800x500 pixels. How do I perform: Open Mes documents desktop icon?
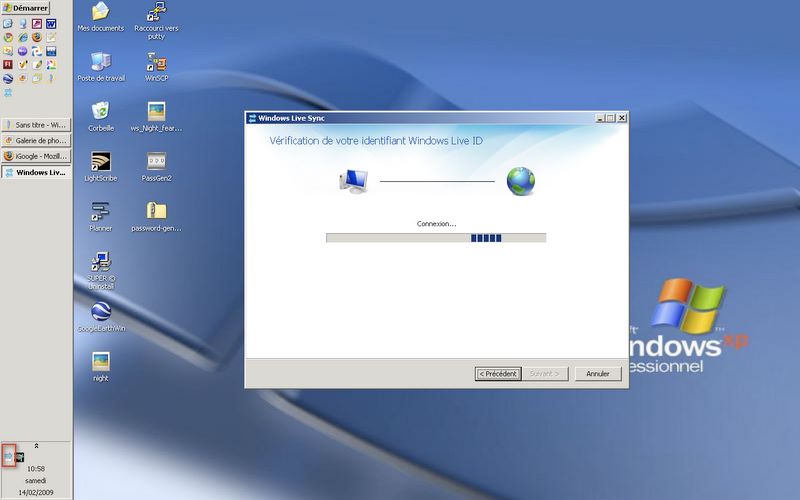coord(101,17)
